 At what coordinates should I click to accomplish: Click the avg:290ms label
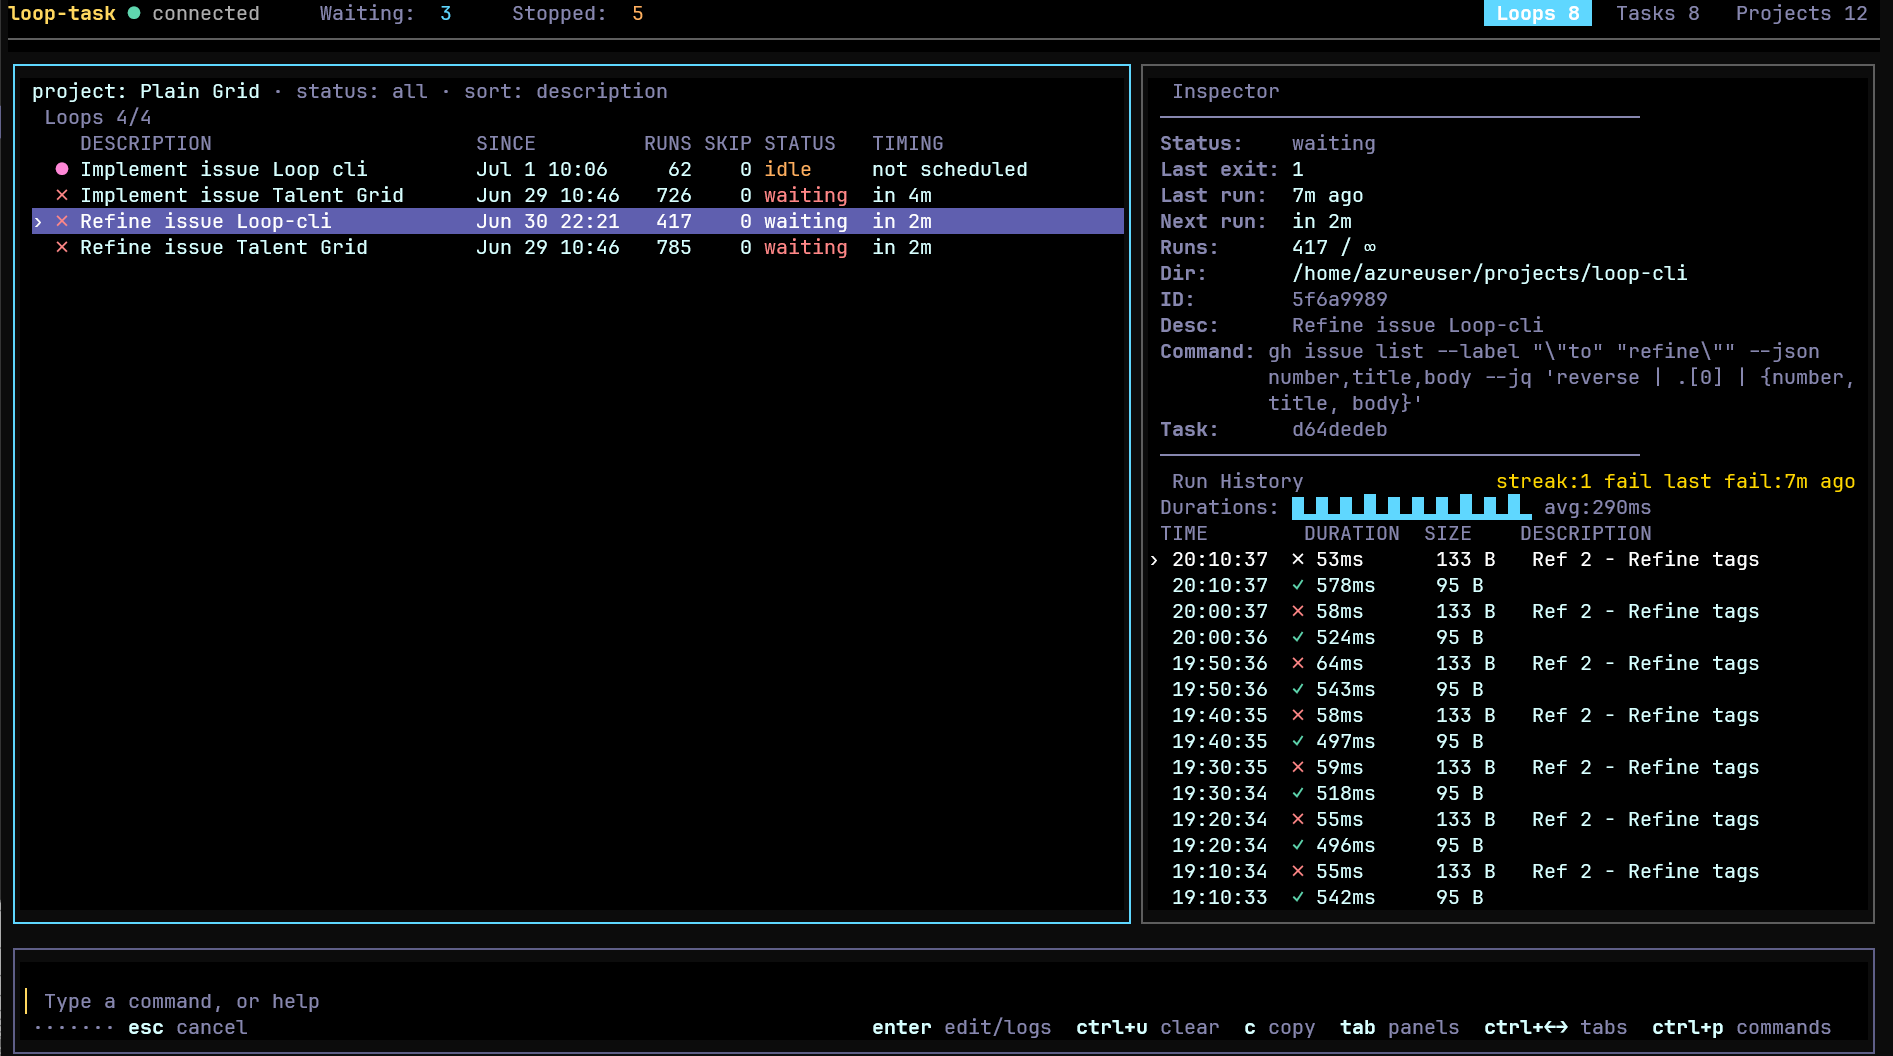[1597, 507]
